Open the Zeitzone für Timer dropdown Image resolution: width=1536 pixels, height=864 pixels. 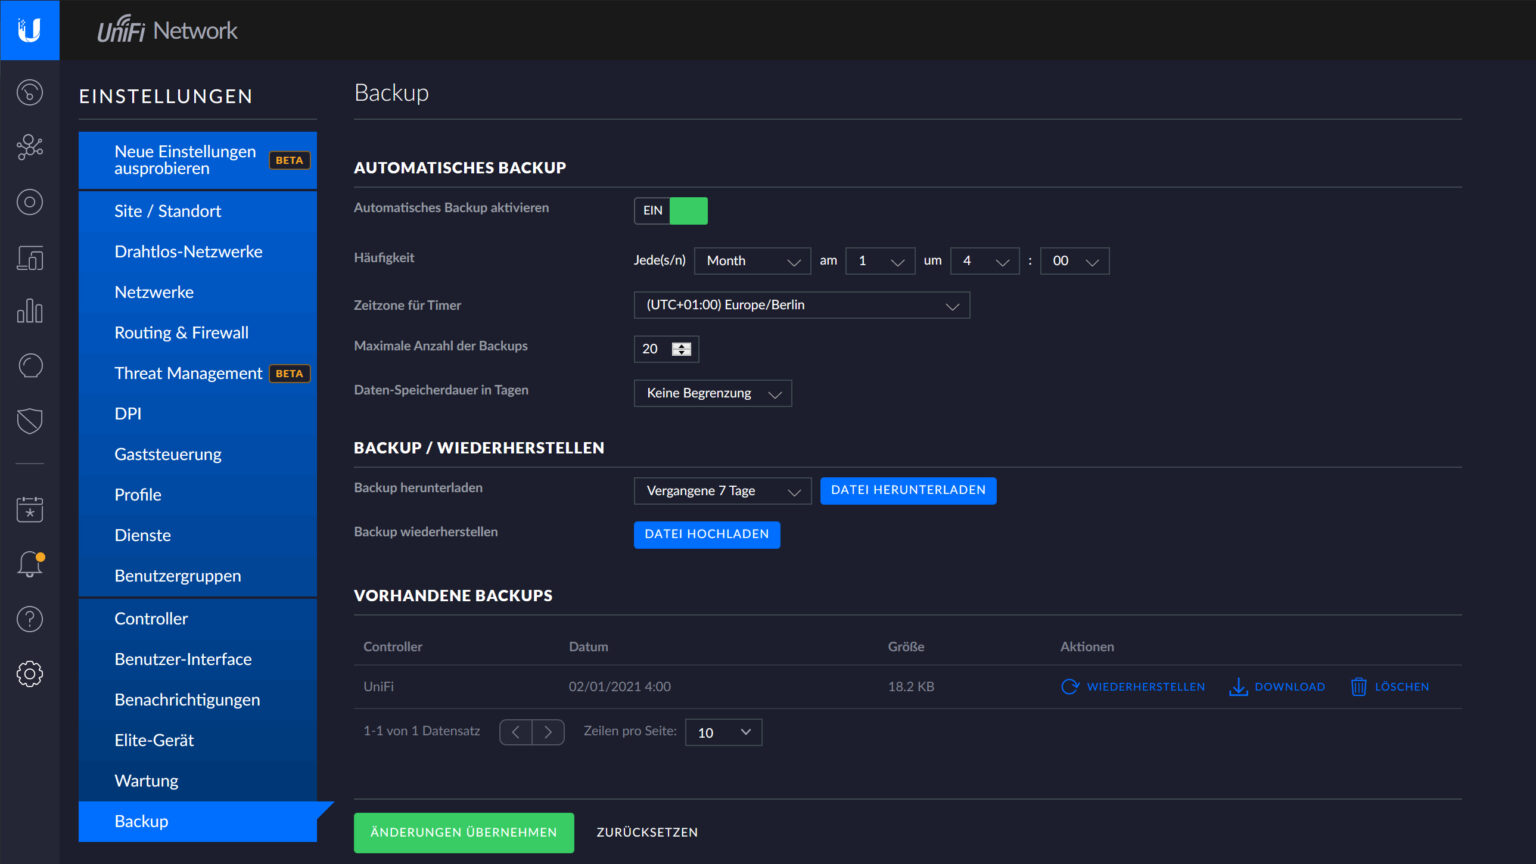pos(800,305)
